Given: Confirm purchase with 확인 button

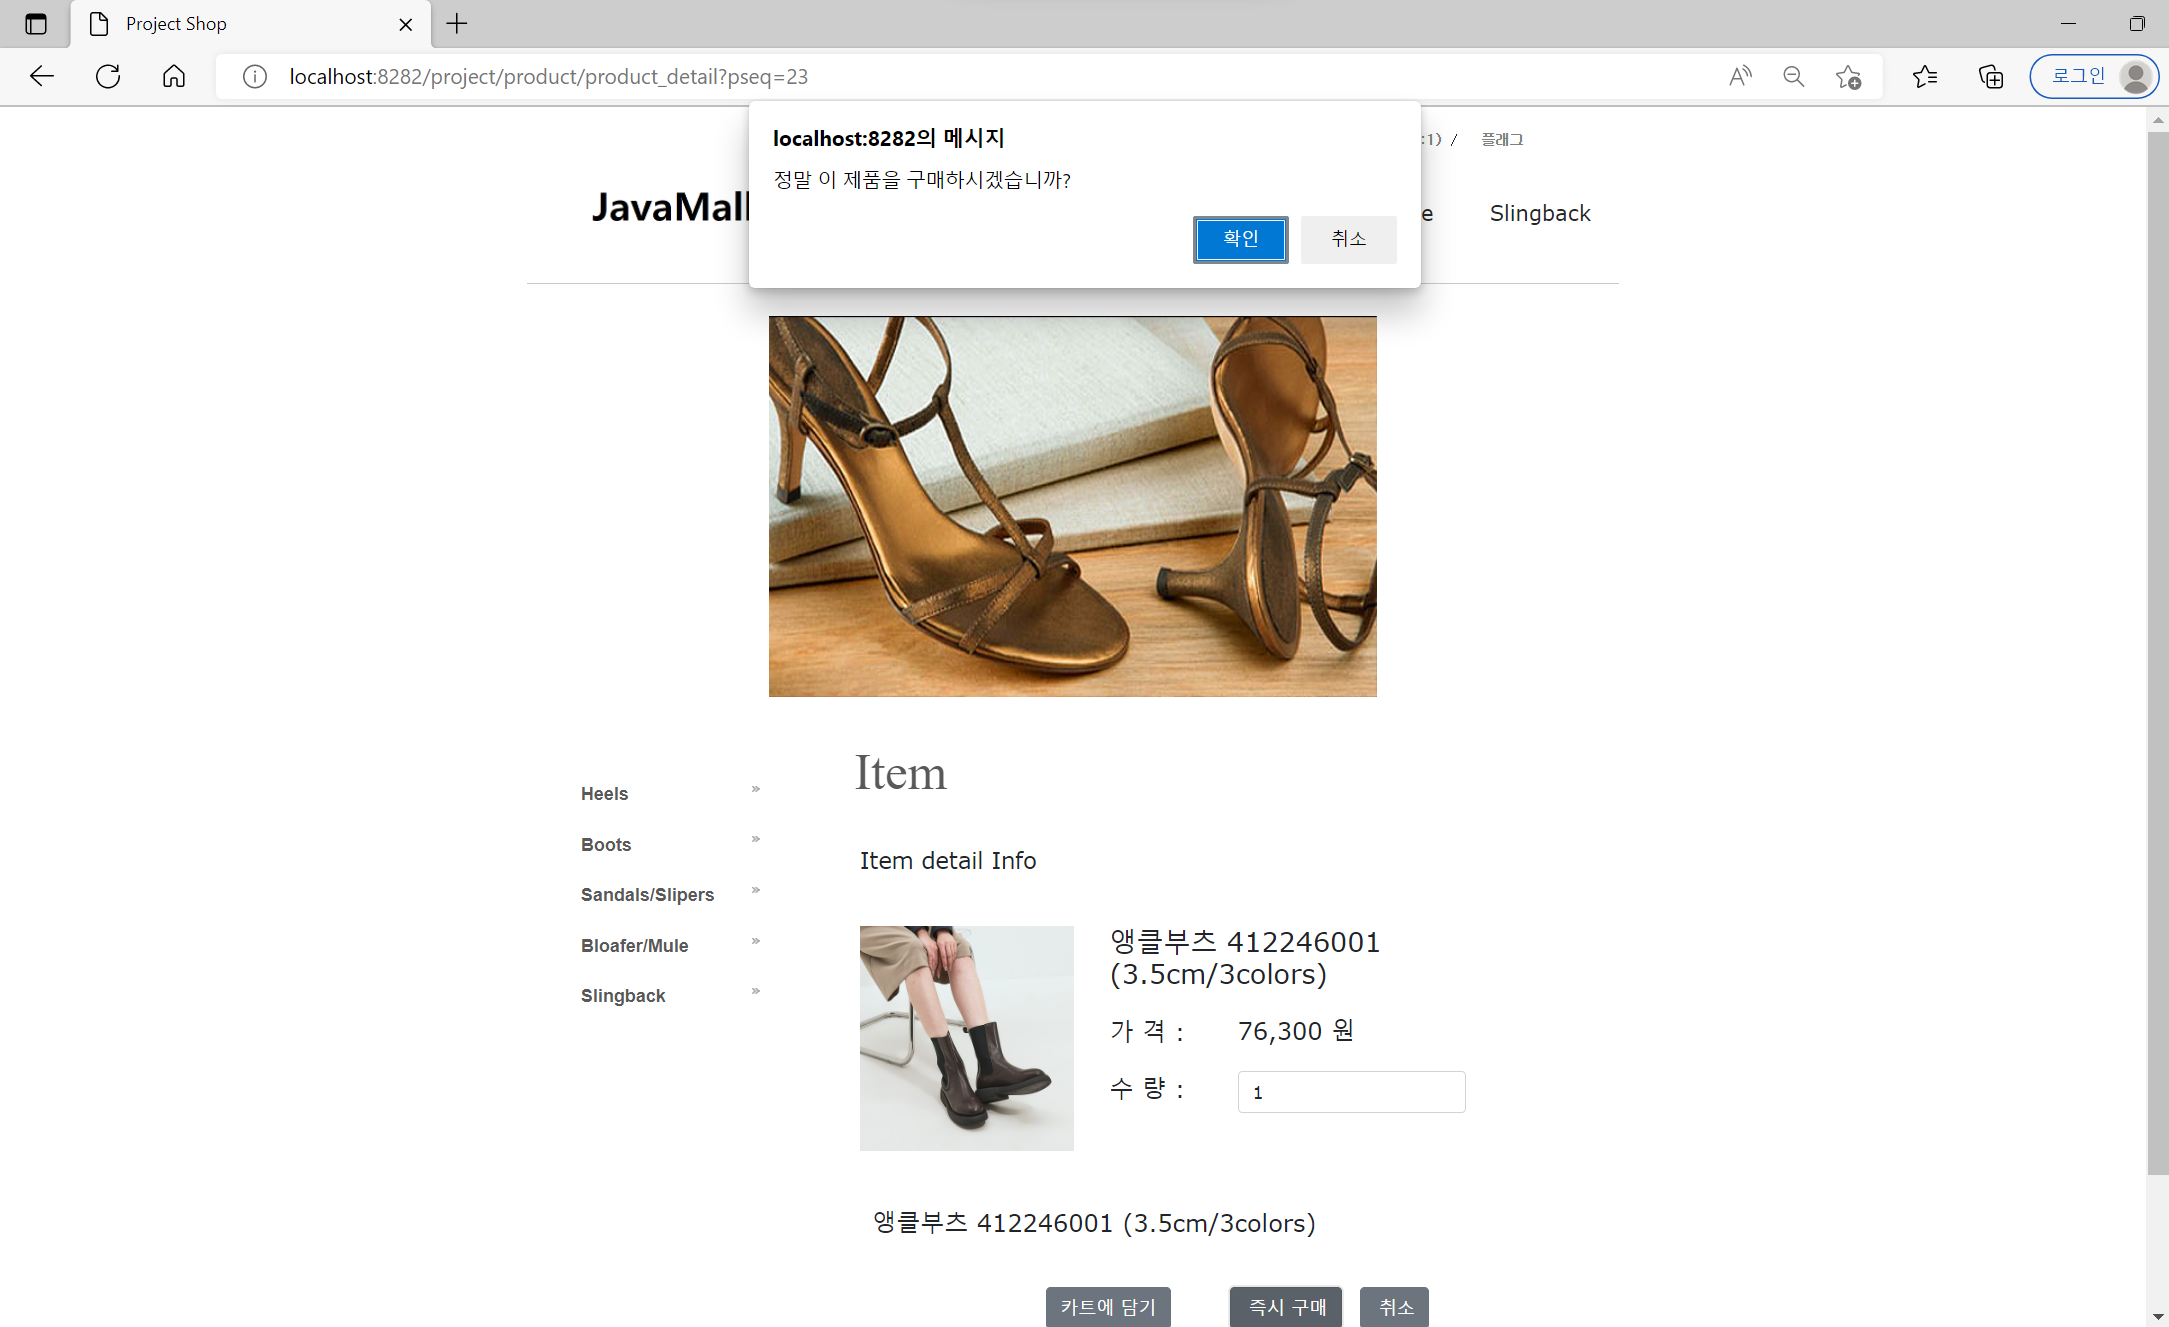Looking at the screenshot, I should point(1240,239).
